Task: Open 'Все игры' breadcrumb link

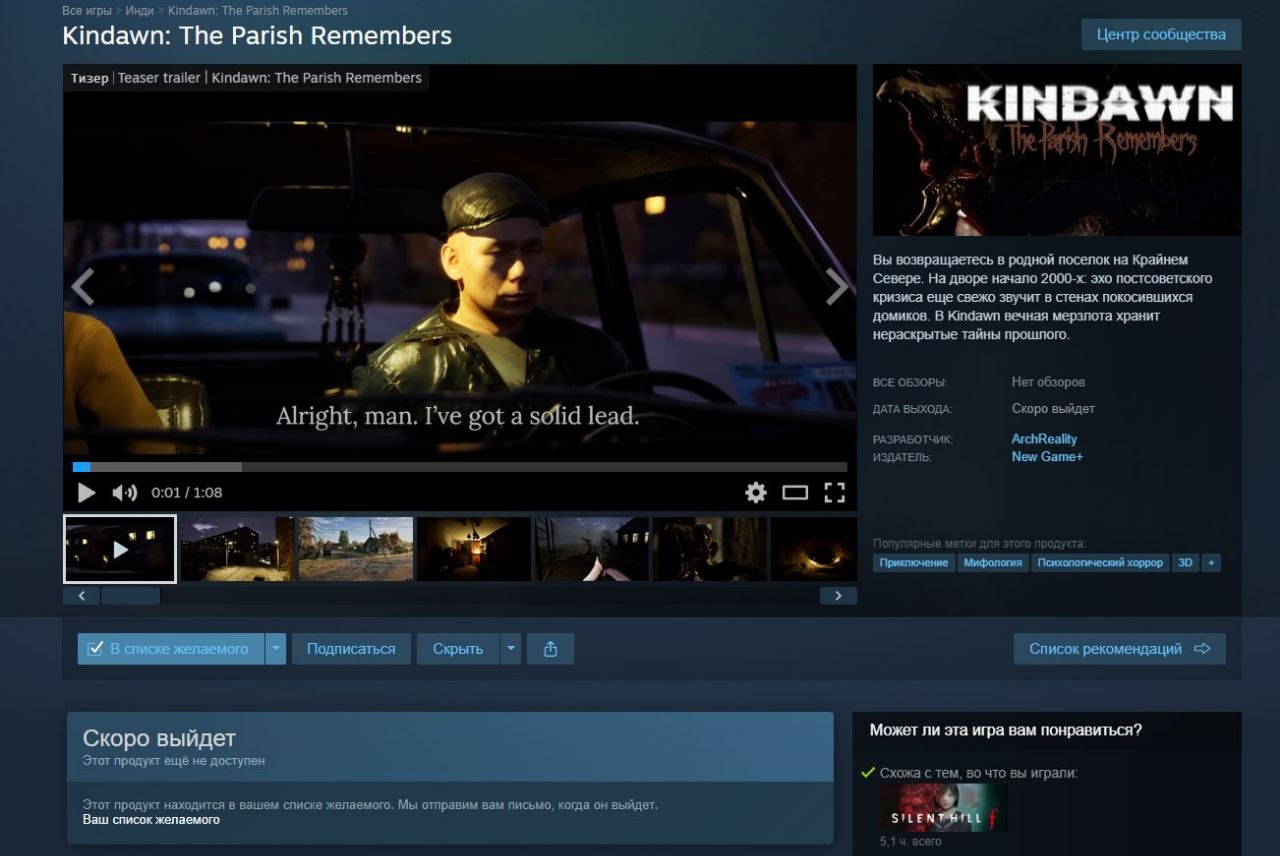Action: coord(87,10)
